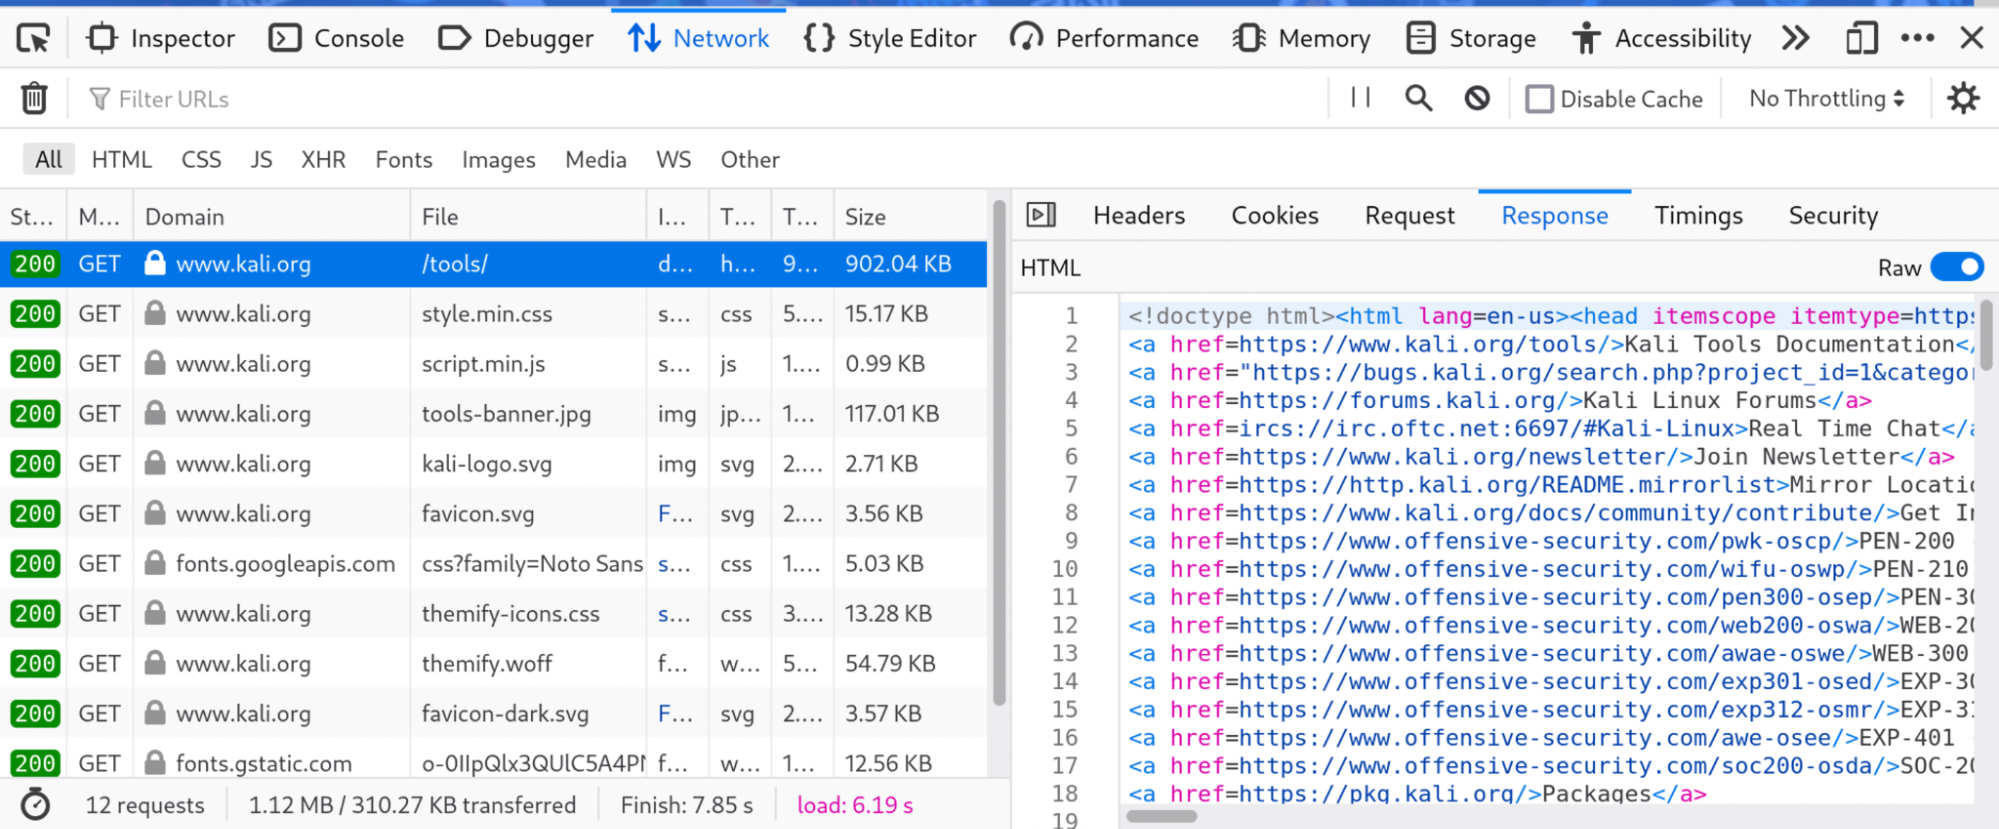Filter requests by WS
Image resolution: width=1999 pixels, height=829 pixels.
[673, 159]
